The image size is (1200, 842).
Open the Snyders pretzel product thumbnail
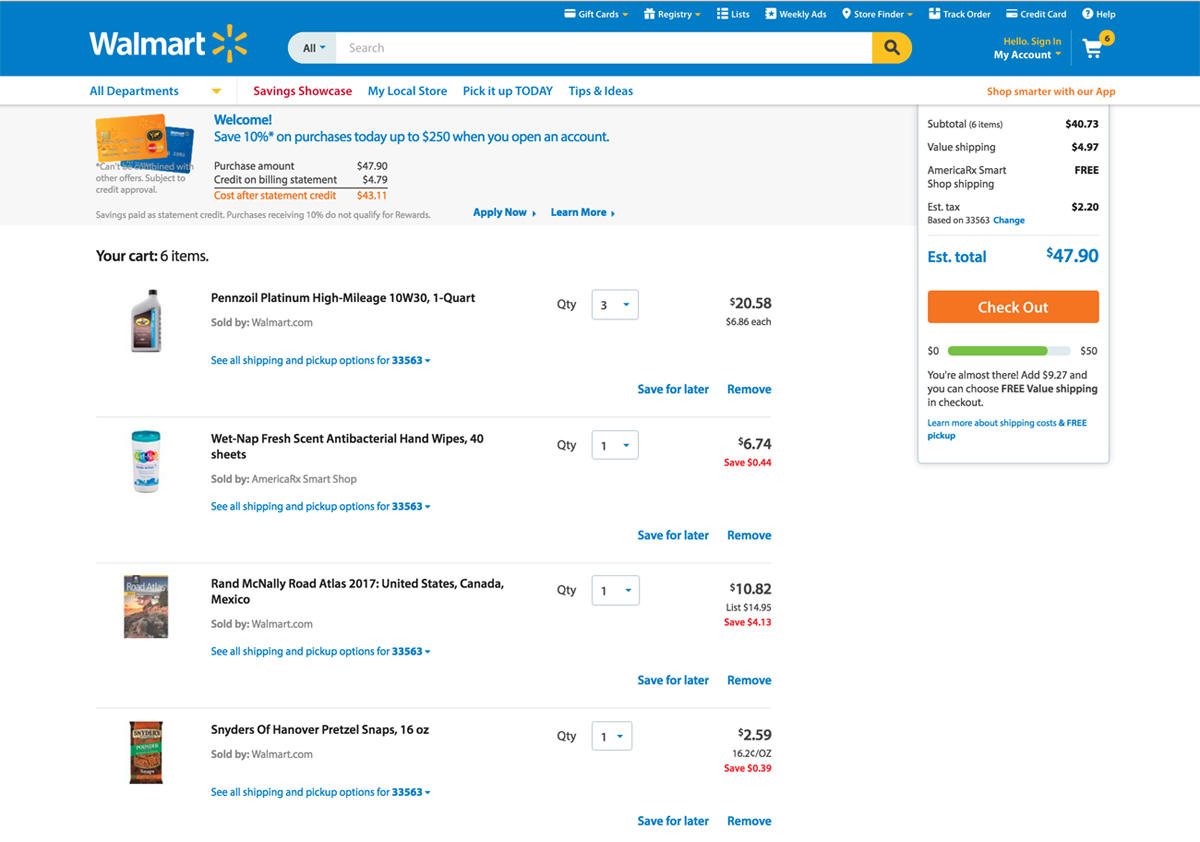click(146, 752)
